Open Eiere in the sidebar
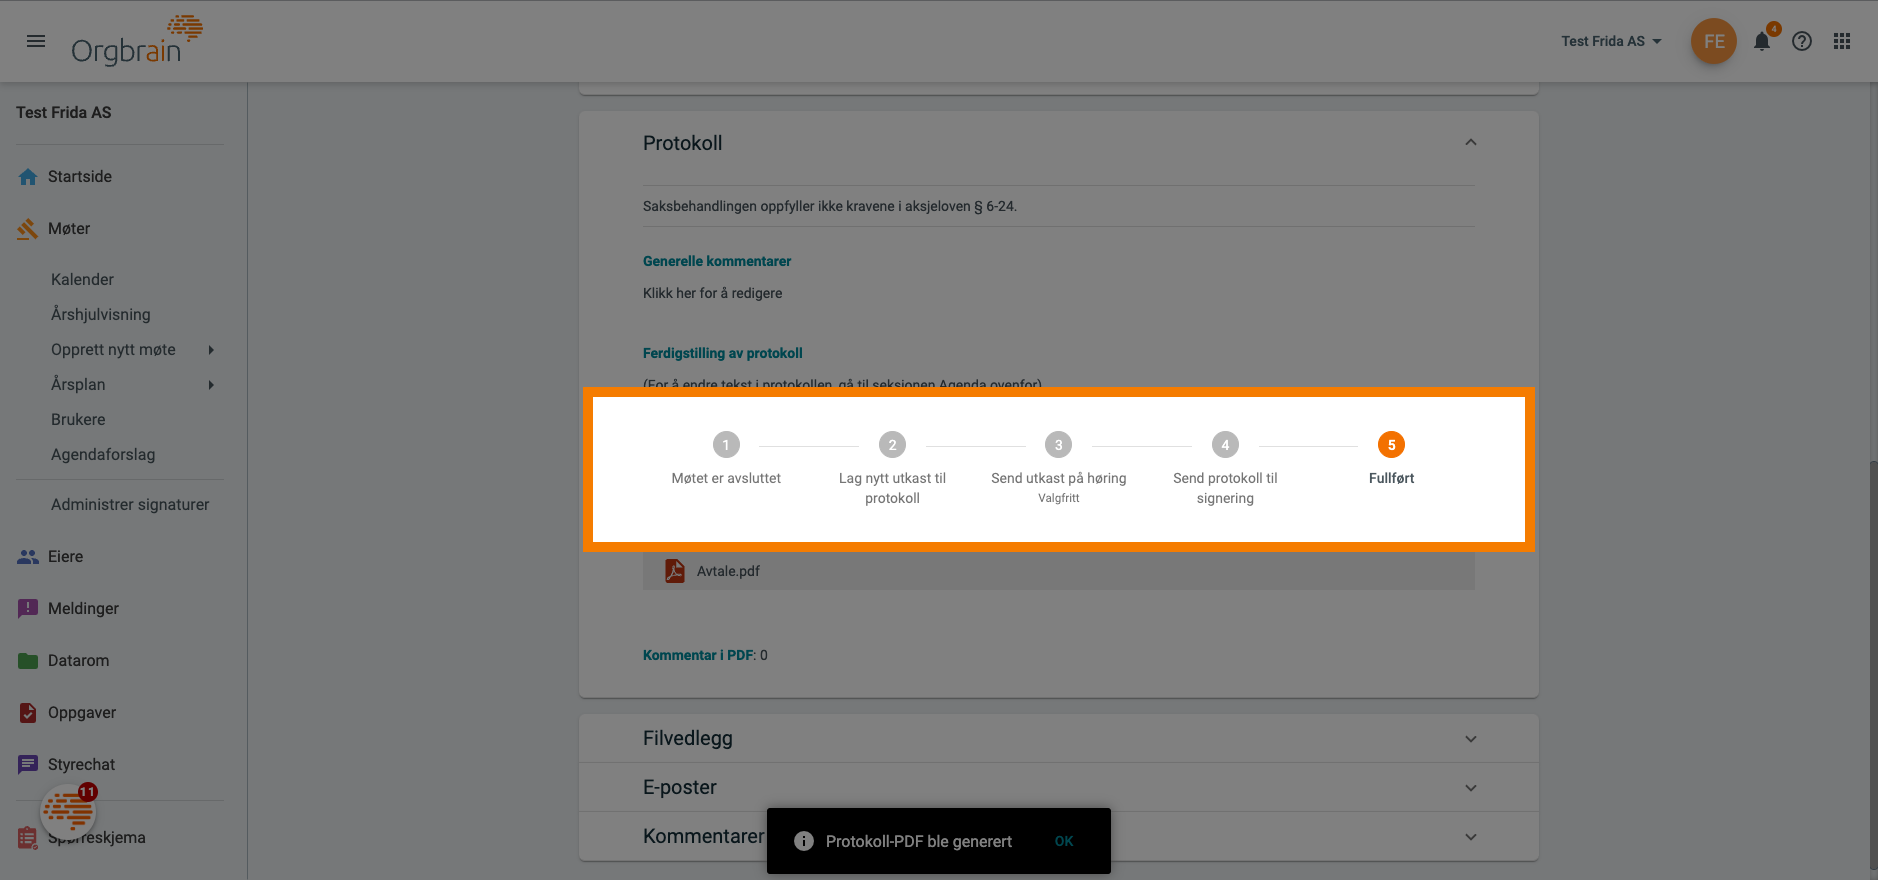1878x880 pixels. pyautogui.click(x=65, y=557)
